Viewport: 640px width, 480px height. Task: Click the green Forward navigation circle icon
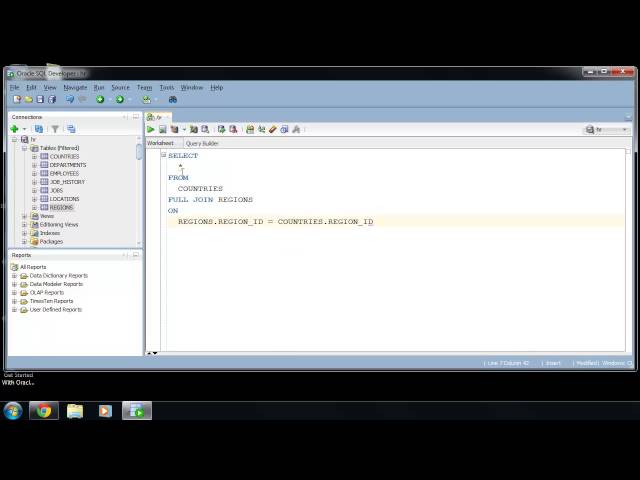[120, 99]
